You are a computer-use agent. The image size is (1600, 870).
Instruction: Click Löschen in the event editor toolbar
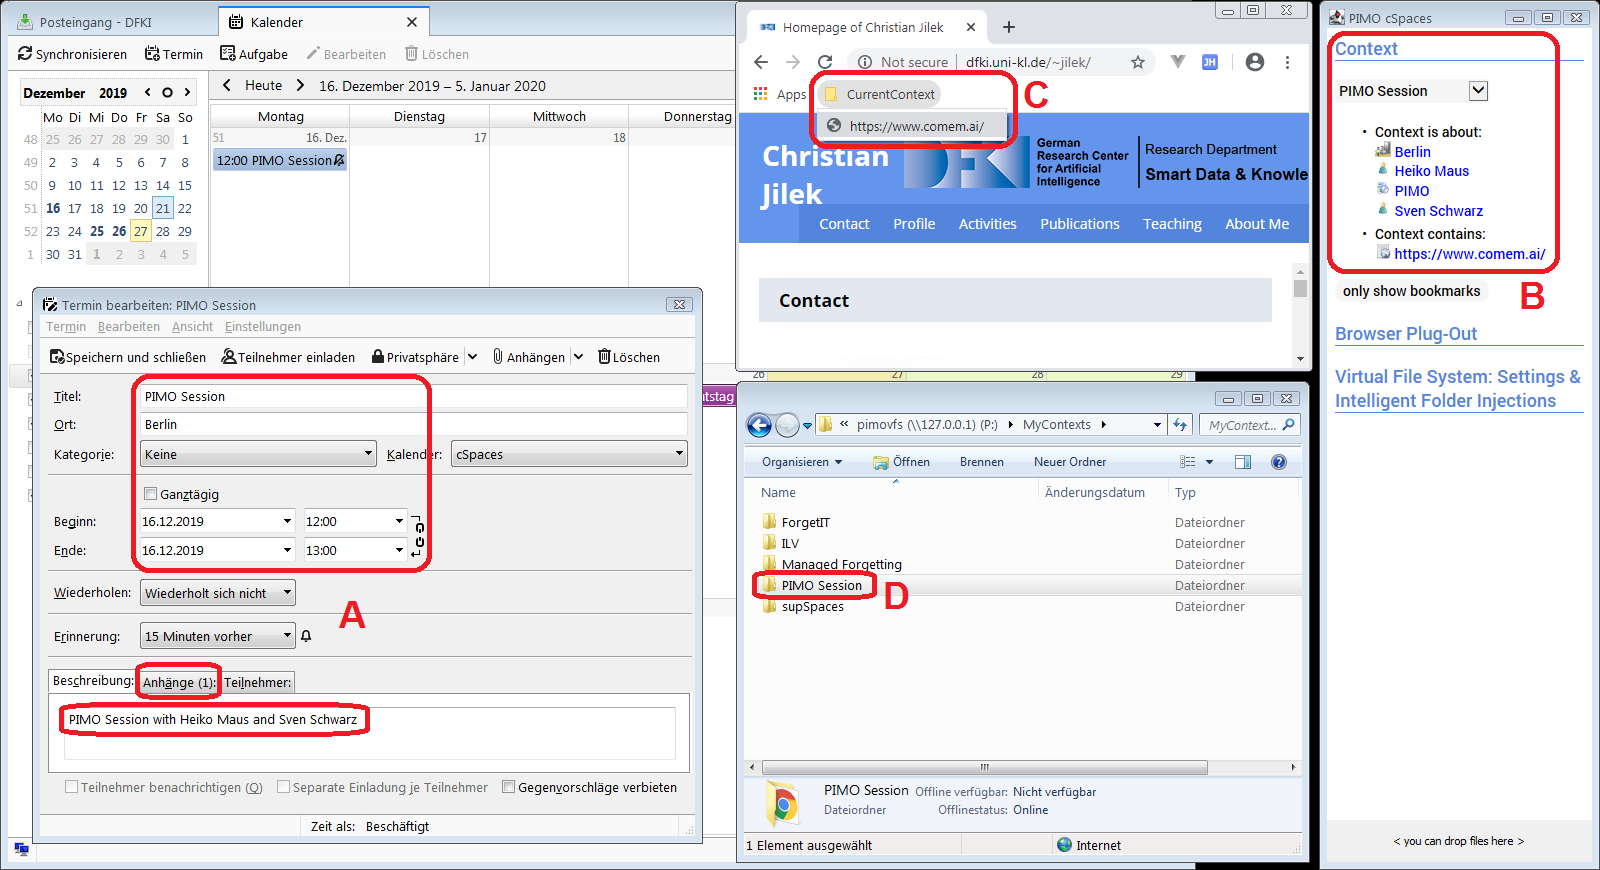click(629, 357)
